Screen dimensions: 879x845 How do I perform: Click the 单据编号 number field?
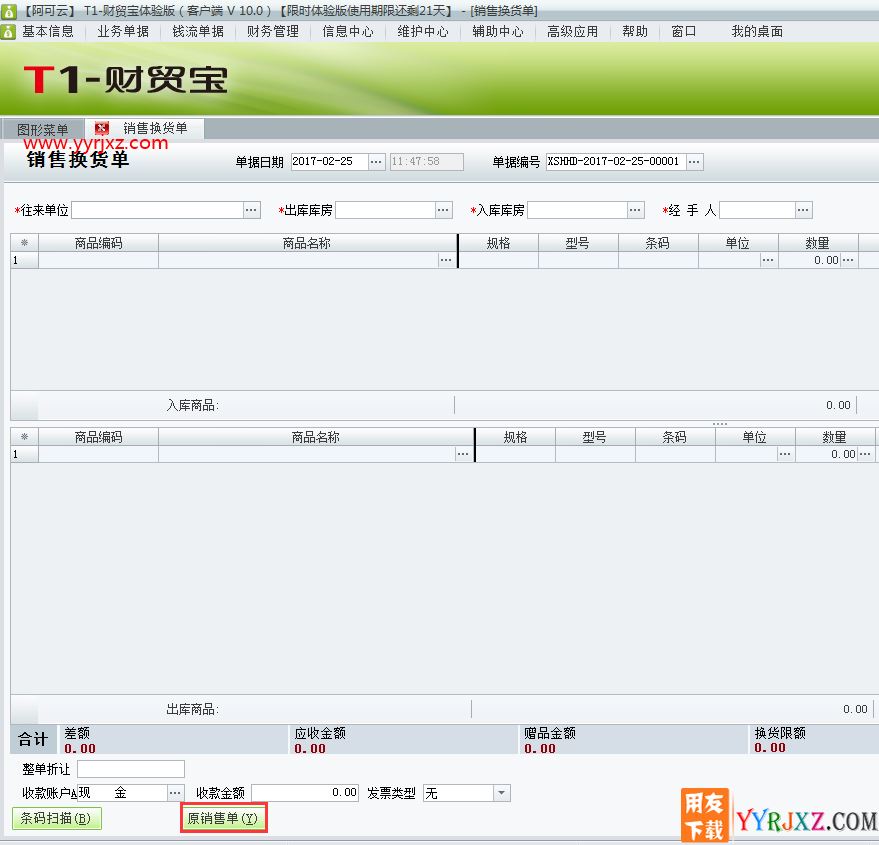coord(616,162)
